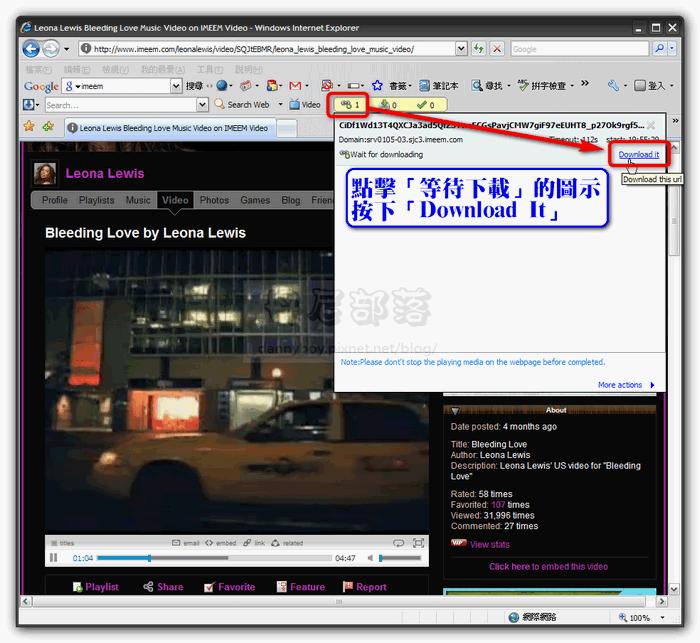The height and width of the screenshot is (643, 700).
Task: Click the Download it link
Action: coord(638,154)
